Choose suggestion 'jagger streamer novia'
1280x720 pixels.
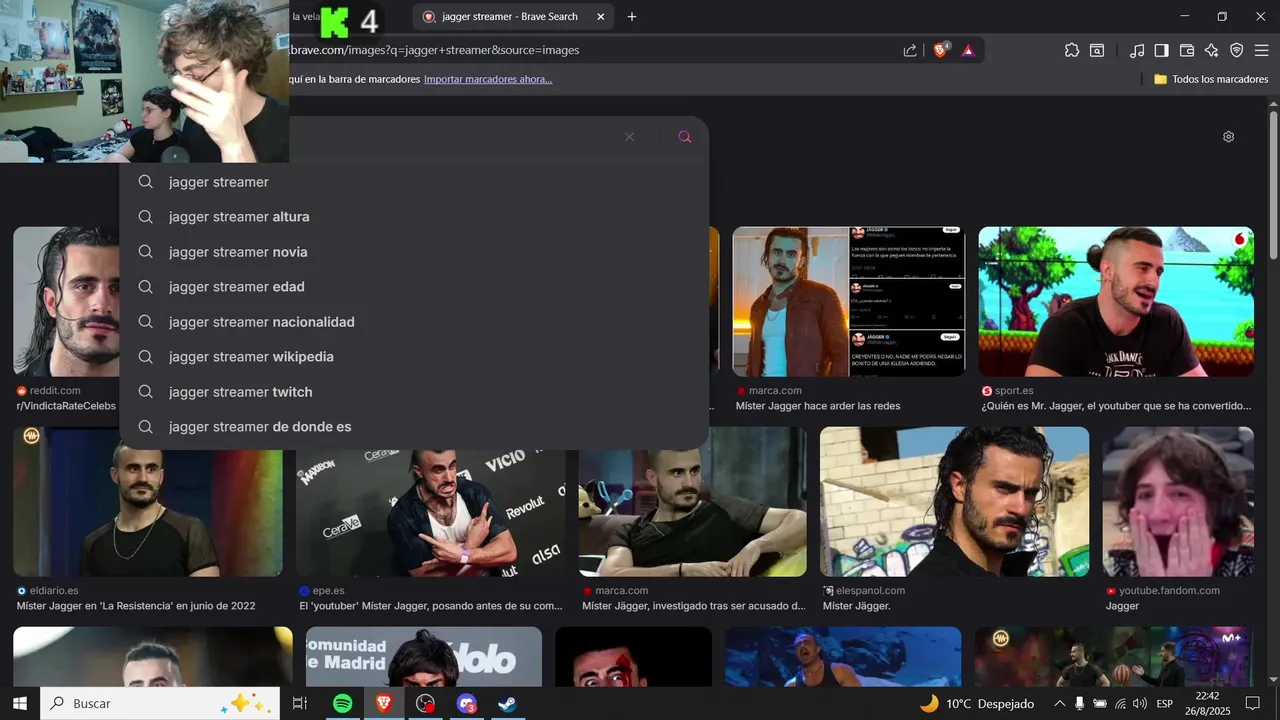414,252
